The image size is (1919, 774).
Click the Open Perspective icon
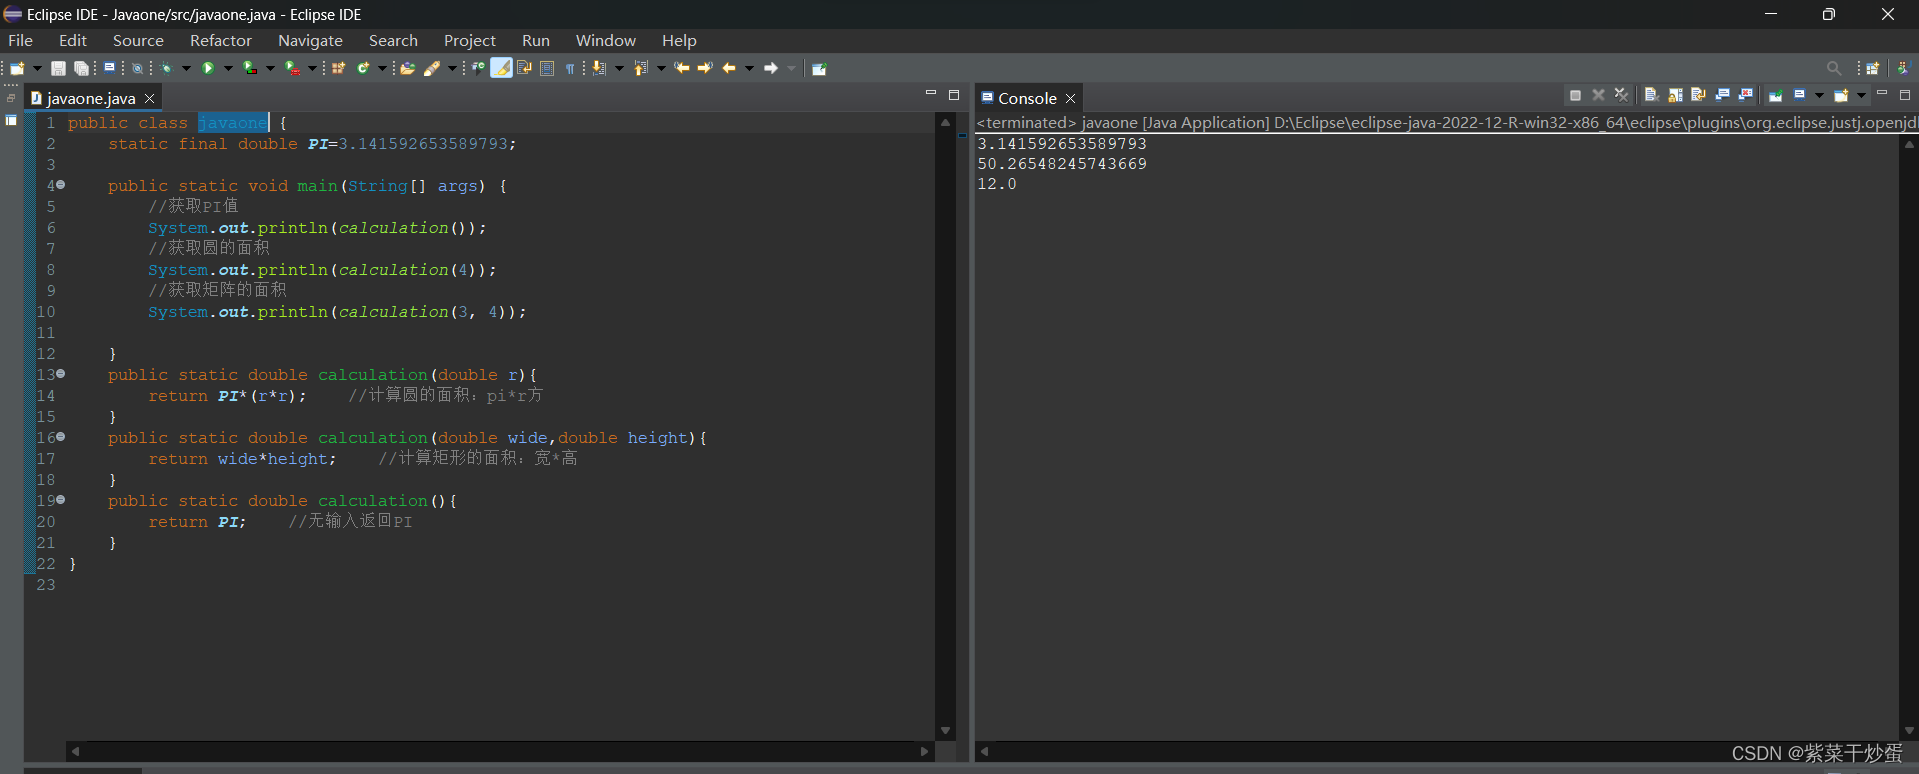1873,68
